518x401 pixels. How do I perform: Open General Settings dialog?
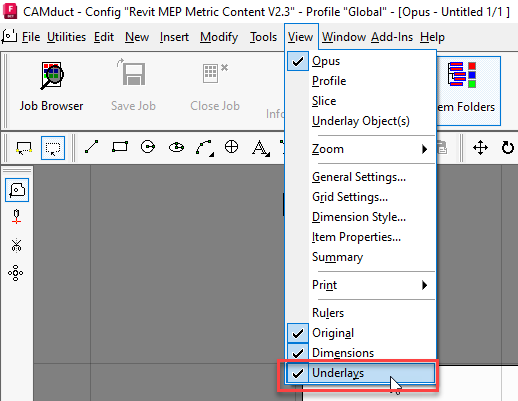click(x=361, y=177)
